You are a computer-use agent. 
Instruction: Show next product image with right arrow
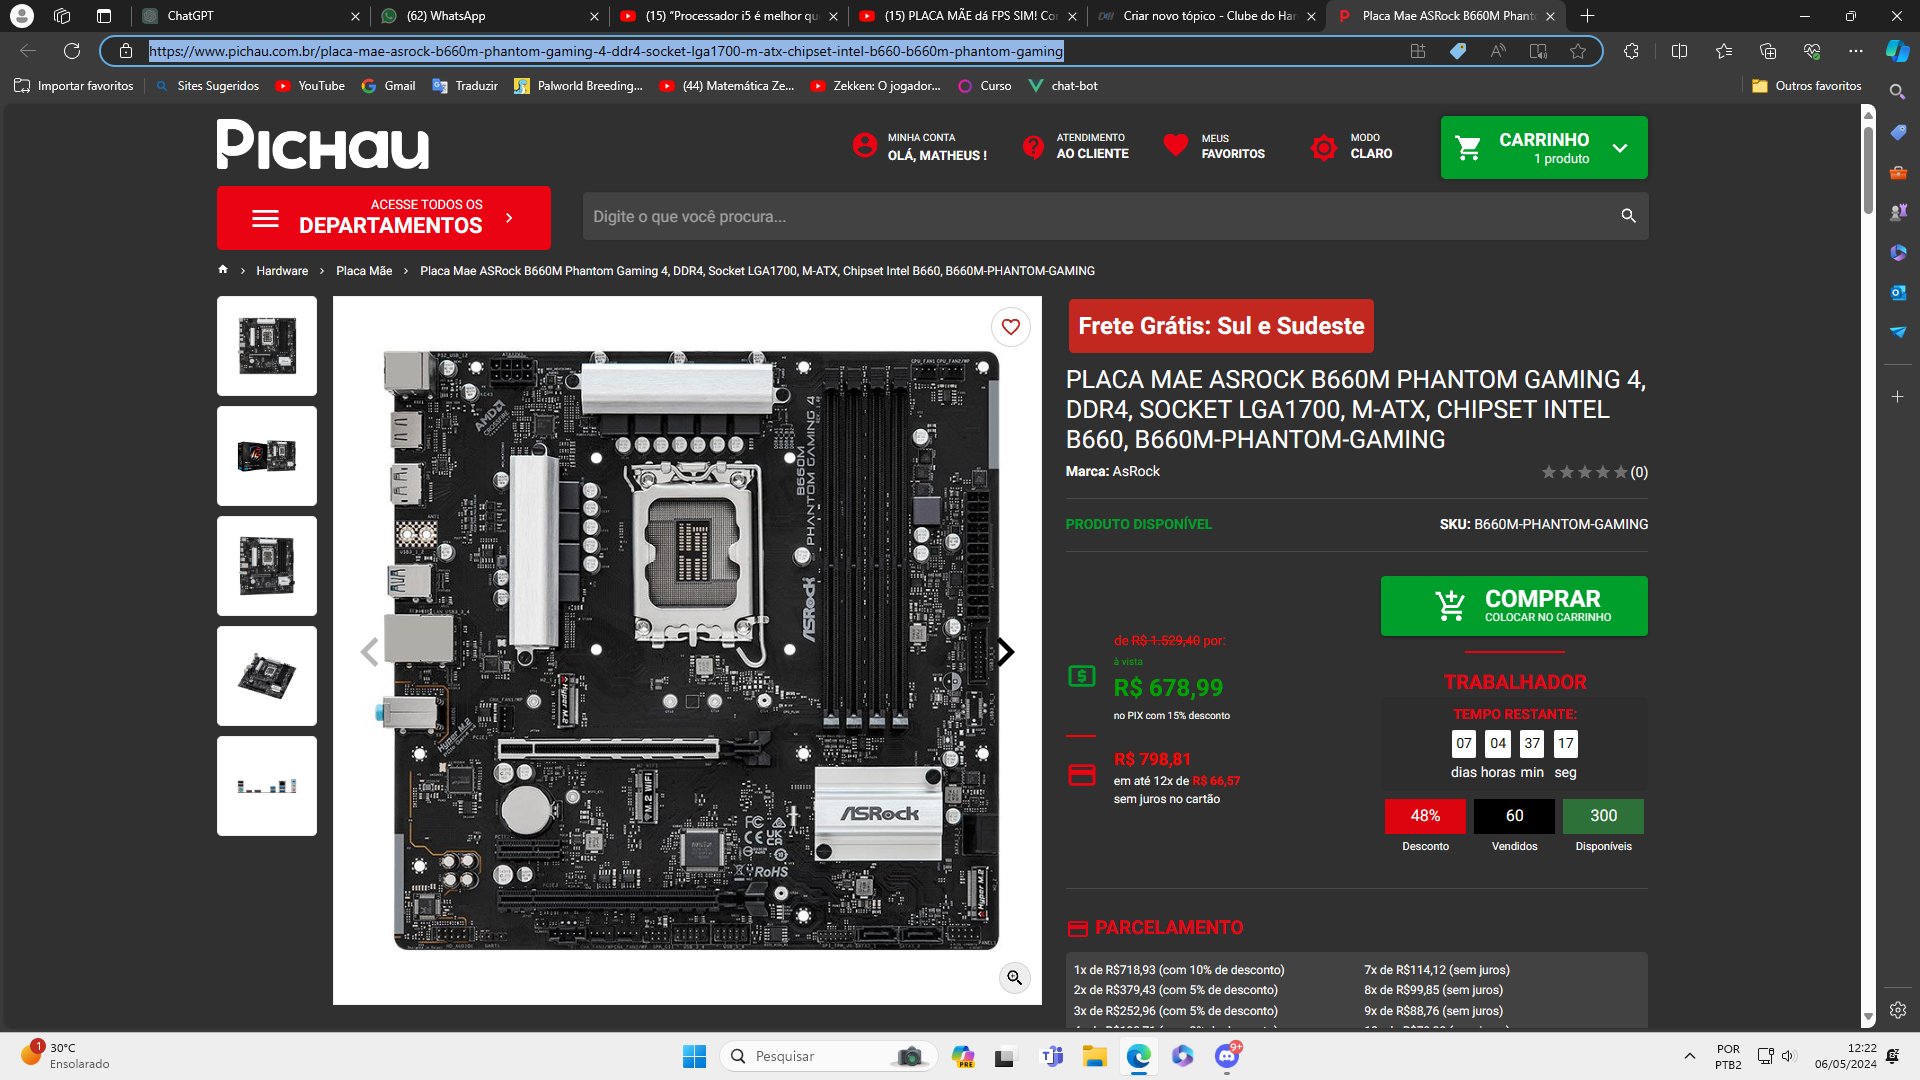[x=1005, y=652]
